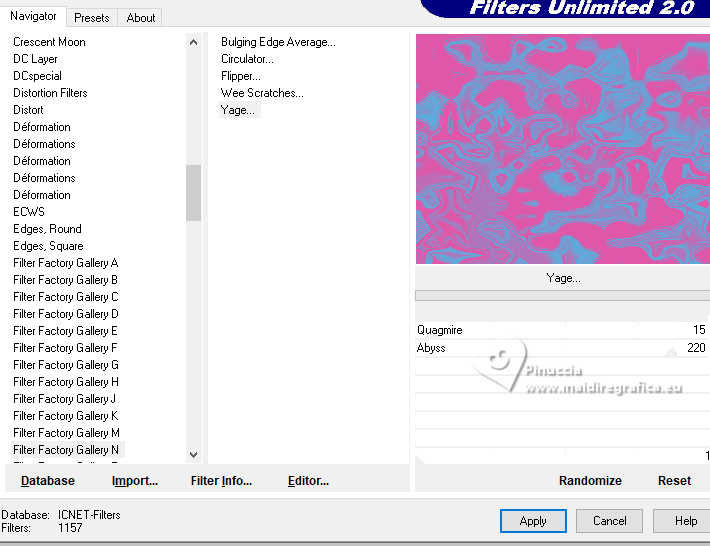Open Filter Info
Image resolution: width=710 pixels, height=546 pixels.
coord(221,481)
